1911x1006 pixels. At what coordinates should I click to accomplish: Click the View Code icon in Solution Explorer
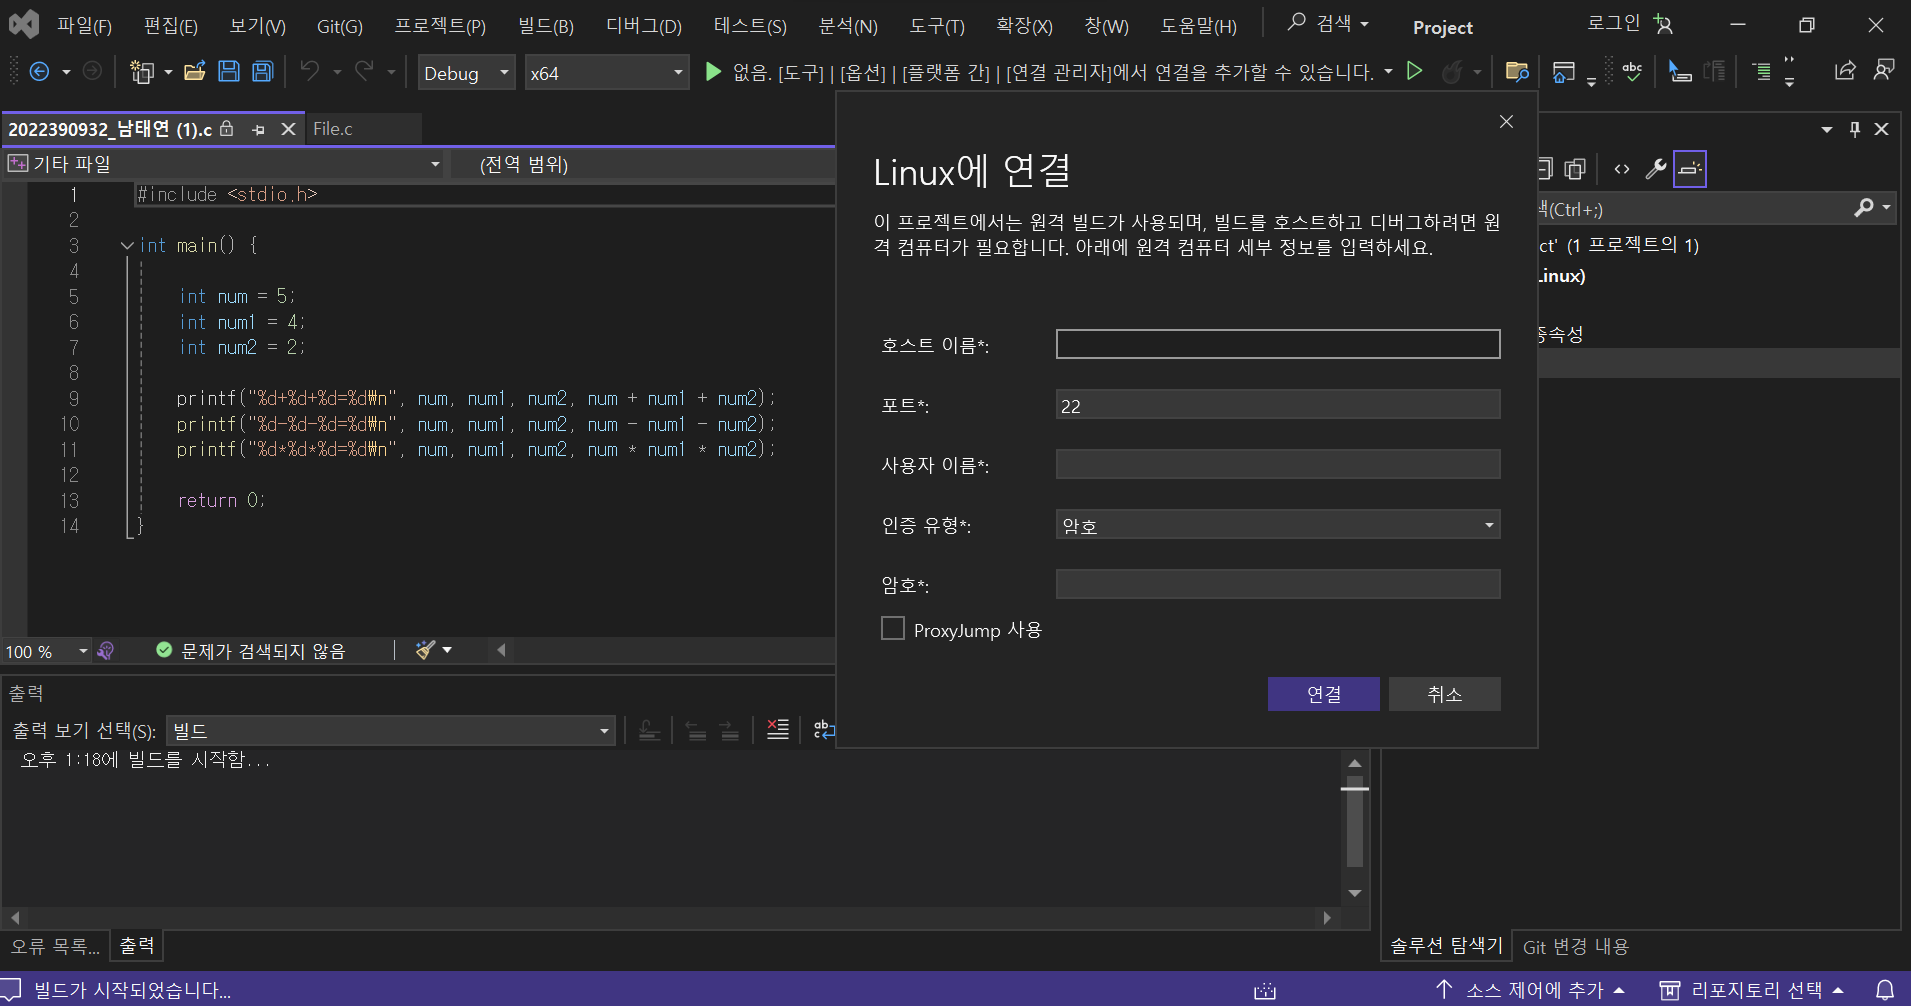[1622, 169]
